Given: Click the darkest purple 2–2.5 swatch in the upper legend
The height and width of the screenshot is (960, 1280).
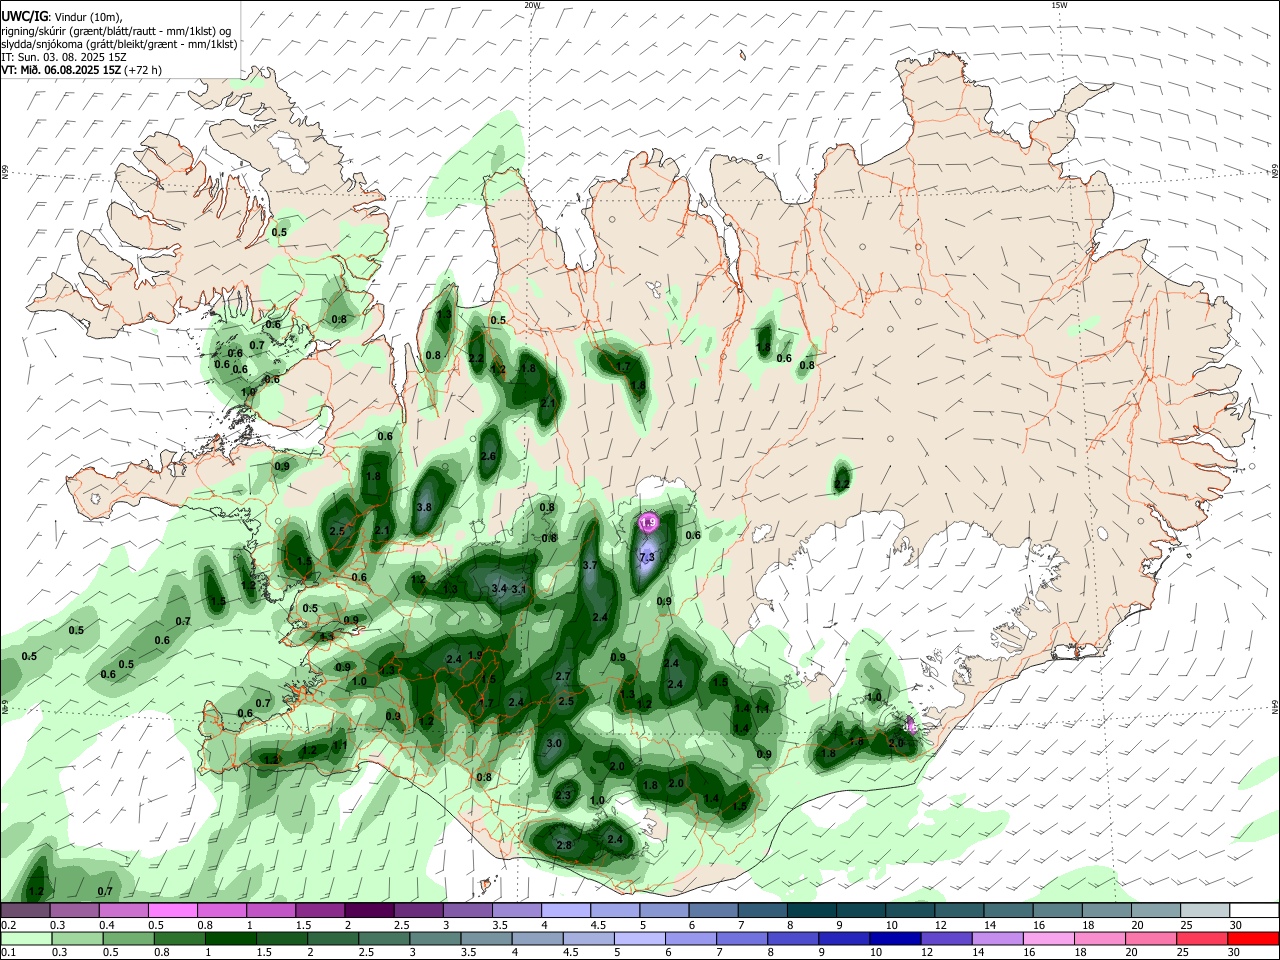Looking at the screenshot, I should pos(368,910).
